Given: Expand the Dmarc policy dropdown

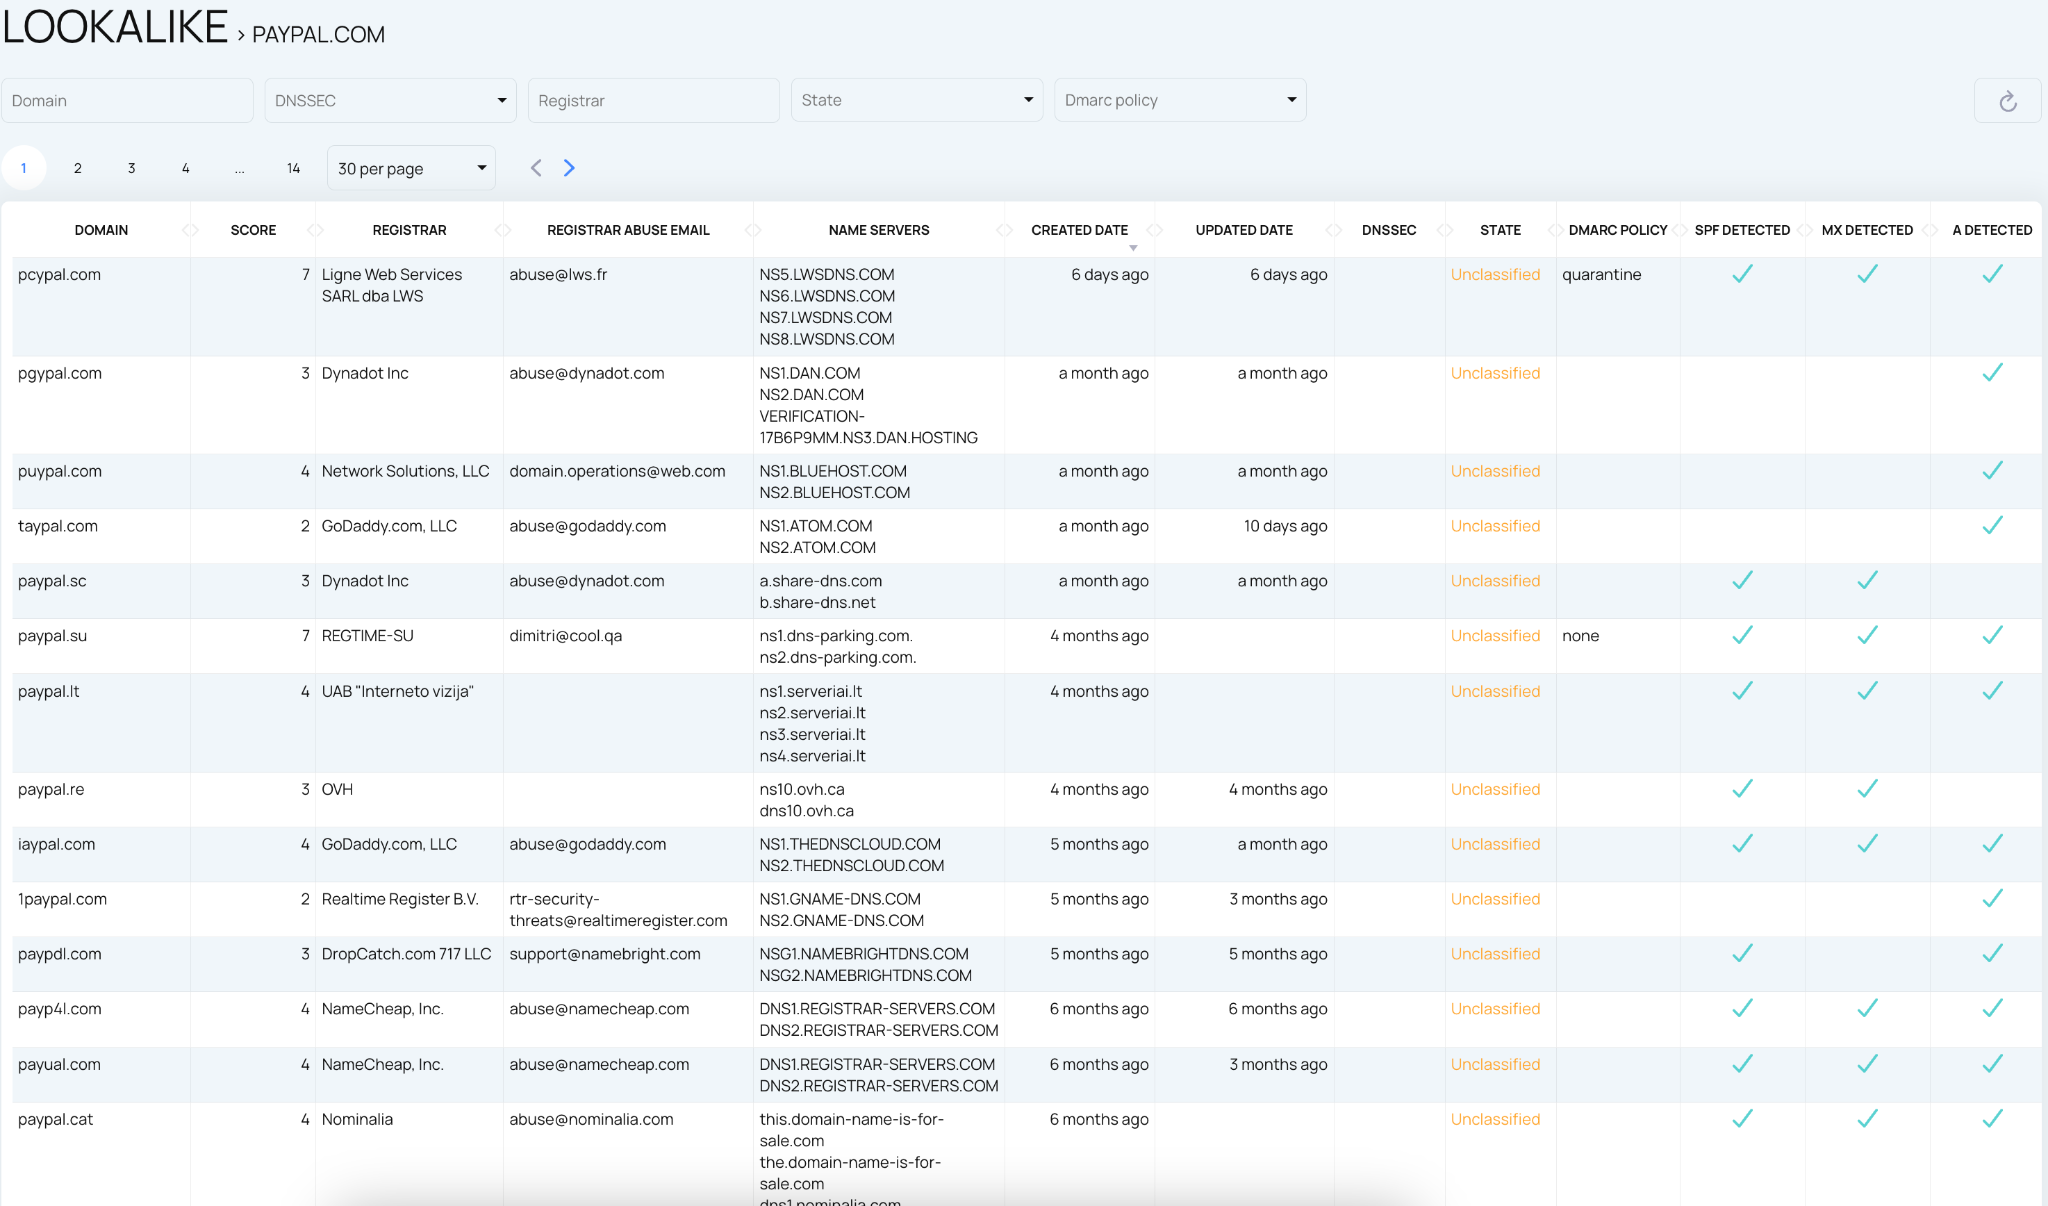Looking at the screenshot, I should pyautogui.click(x=1180, y=100).
